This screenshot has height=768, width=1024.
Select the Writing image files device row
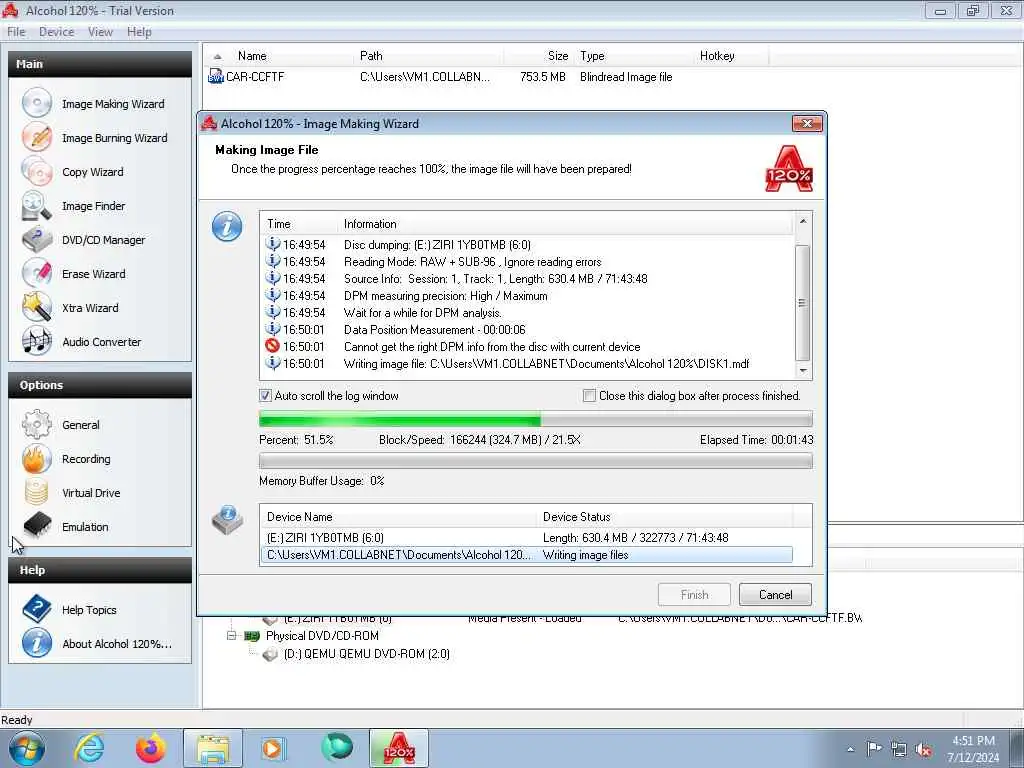[x=526, y=554]
